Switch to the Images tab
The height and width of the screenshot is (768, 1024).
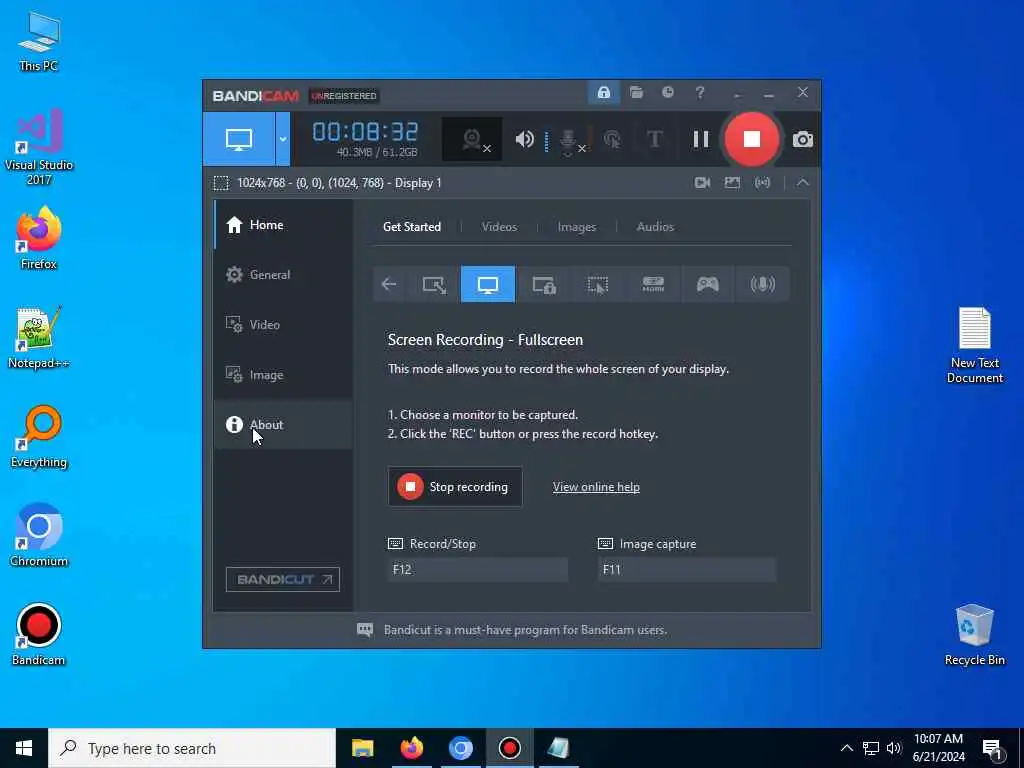(x=577, y=227)
